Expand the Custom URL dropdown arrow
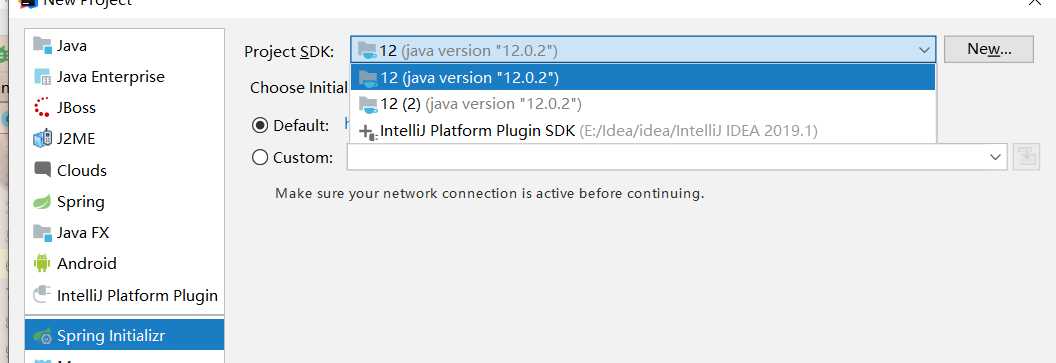 pyautogui.click(x=995, y=157)
